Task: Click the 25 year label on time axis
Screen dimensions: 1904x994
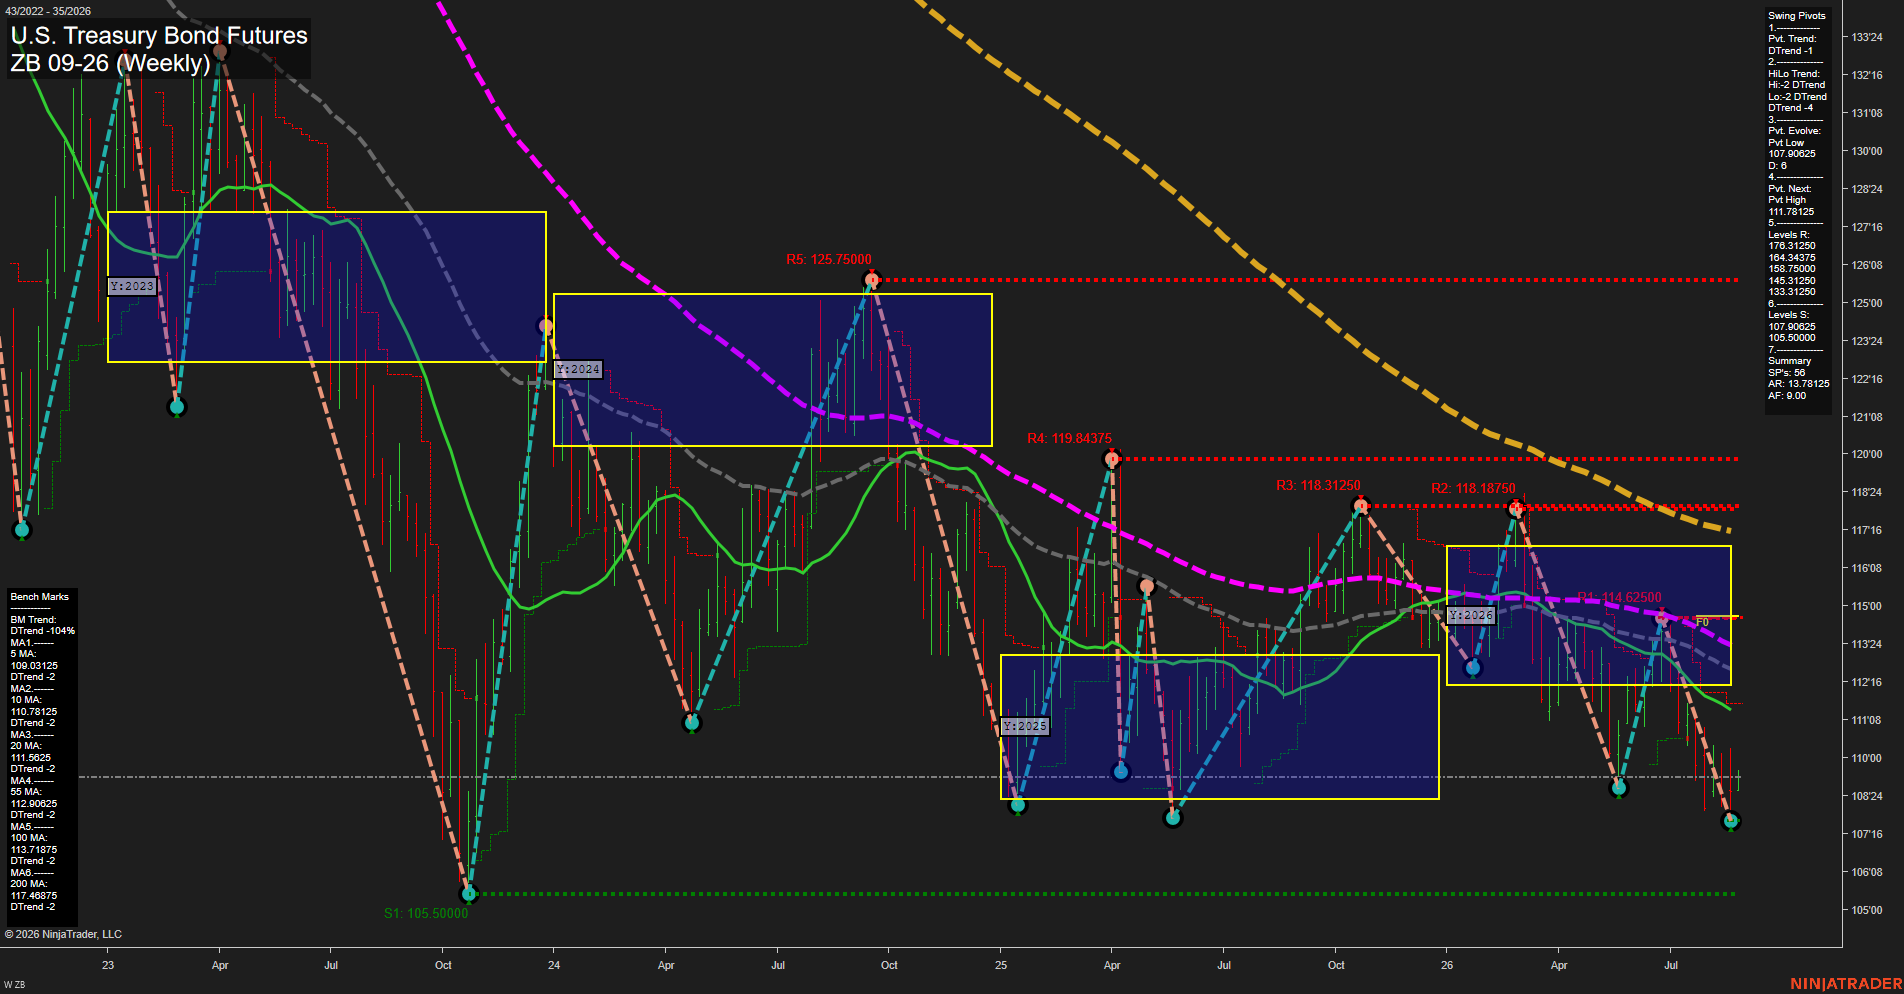Action: [1001, 965]
